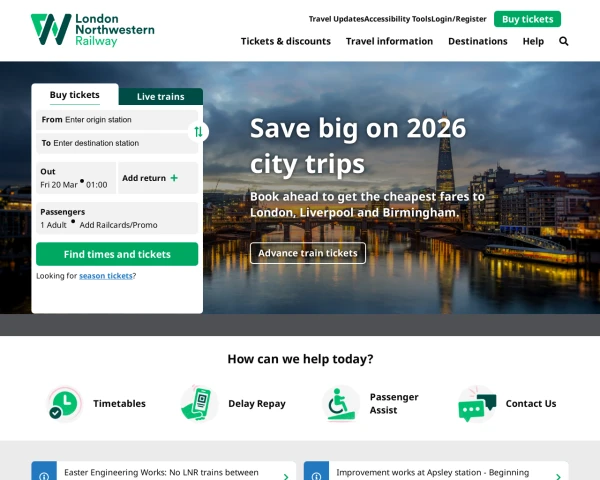Screen dimensions: 600x480
Task: Click the Save big on 2026 city trips heading
Action: pos(358,146)
